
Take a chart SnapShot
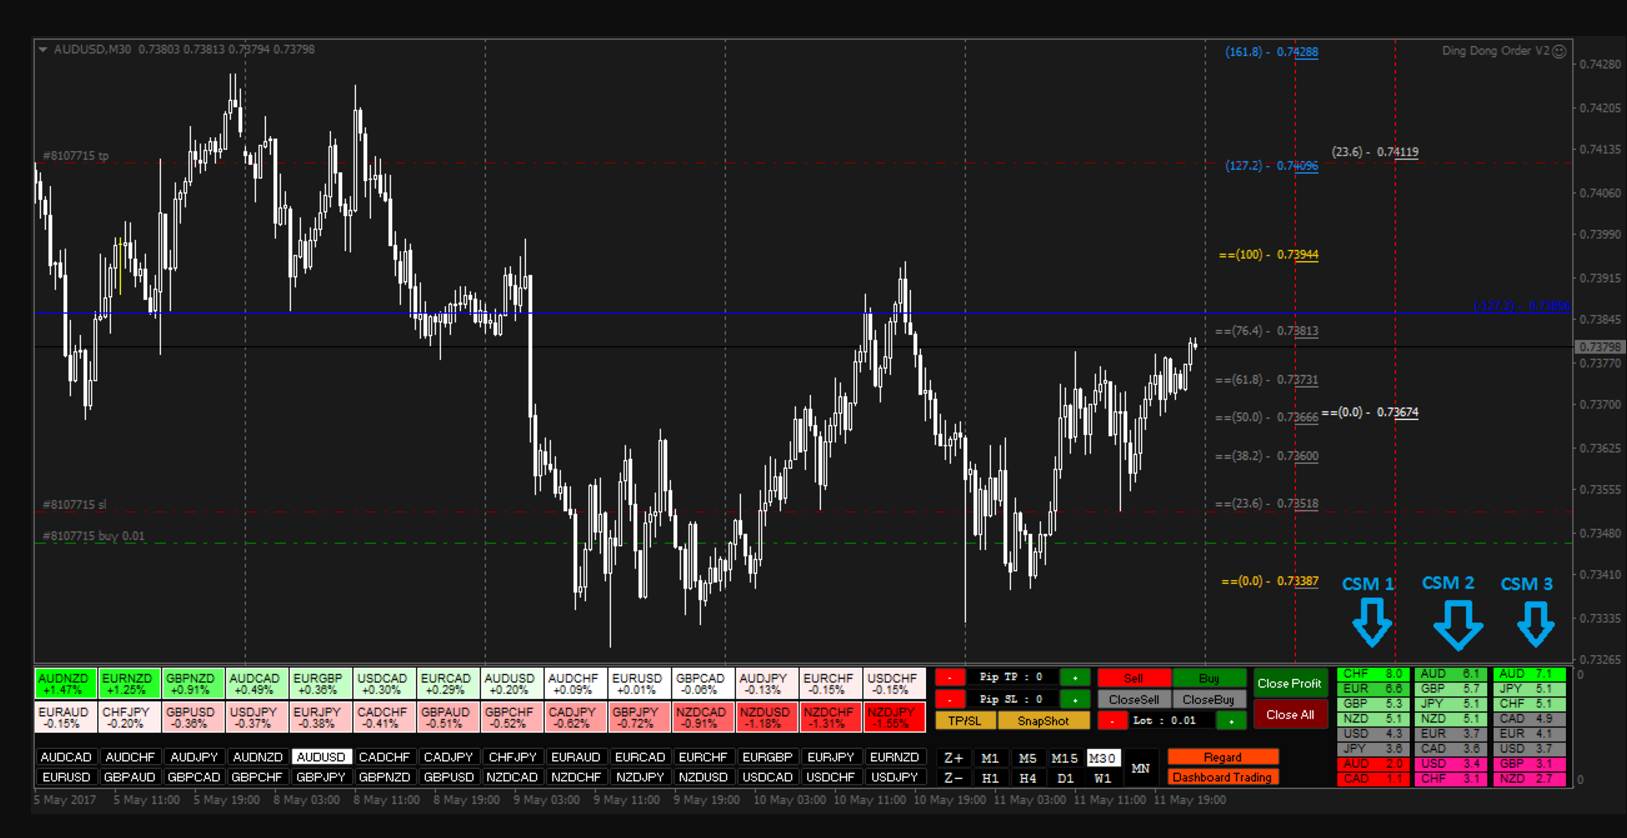1043,720
